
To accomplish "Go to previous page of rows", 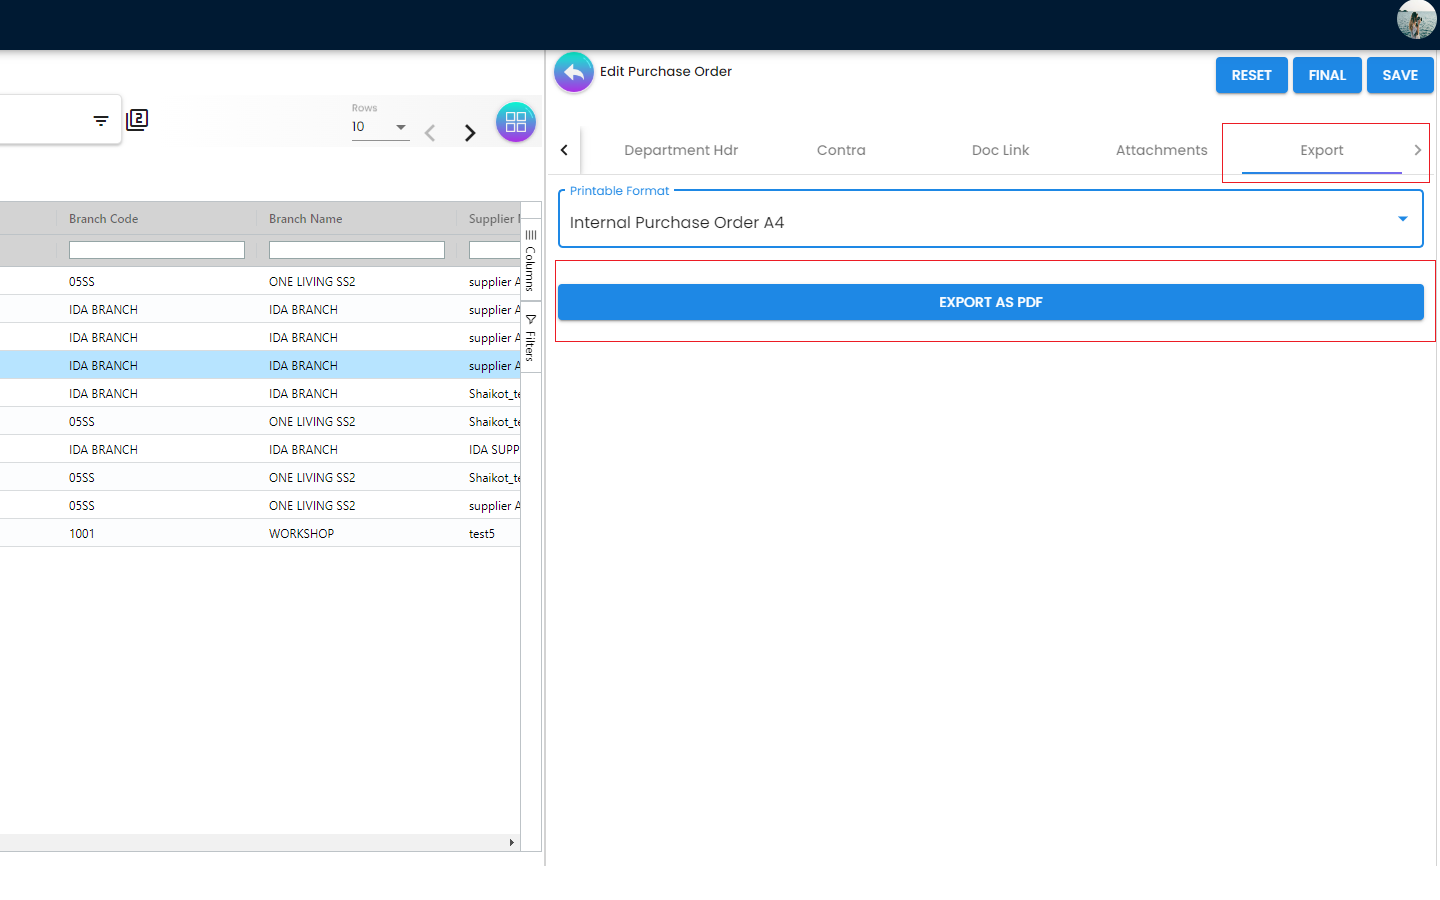I will 430,133.
